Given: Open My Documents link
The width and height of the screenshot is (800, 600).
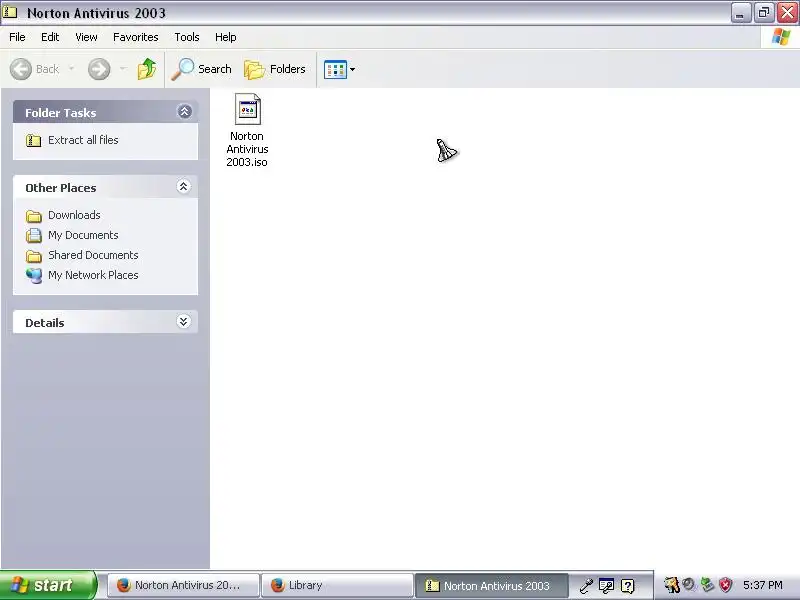Looking at the screenshot, I should click(x=83, y=235).
